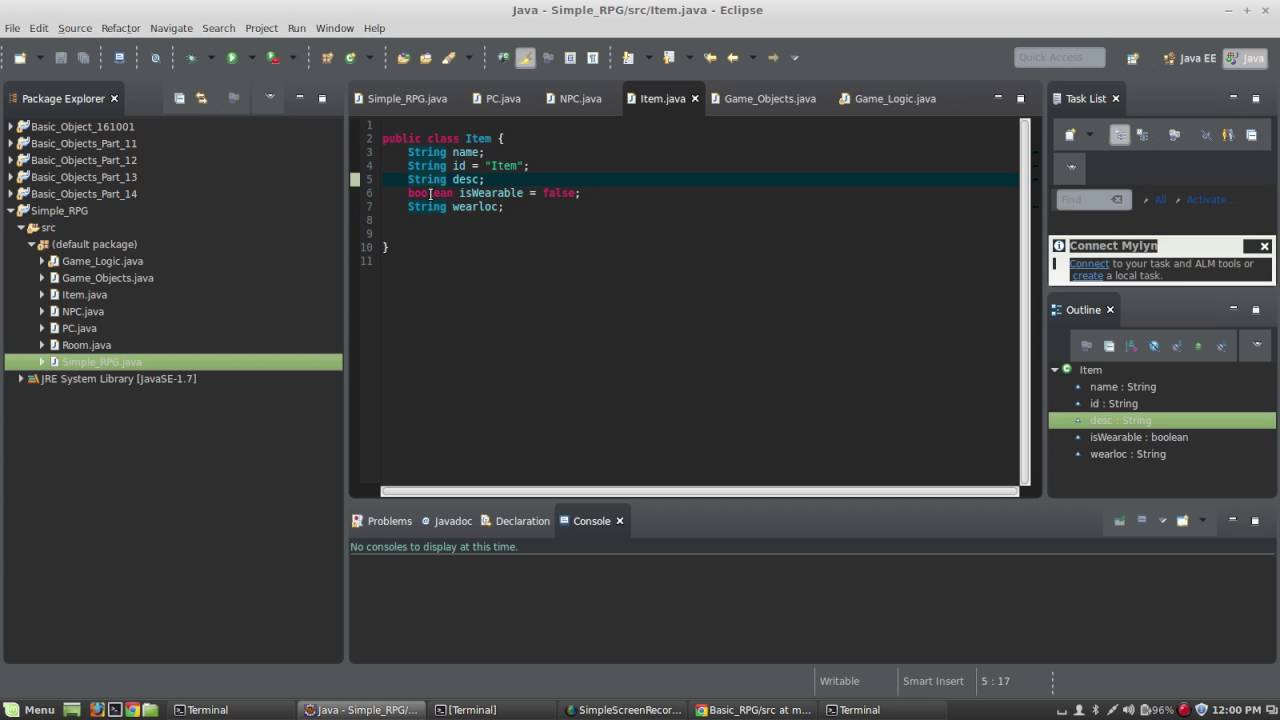The image size is (1280, 720).
Task: Run the program with the green Run icon
Action: [x=232, y=58]
